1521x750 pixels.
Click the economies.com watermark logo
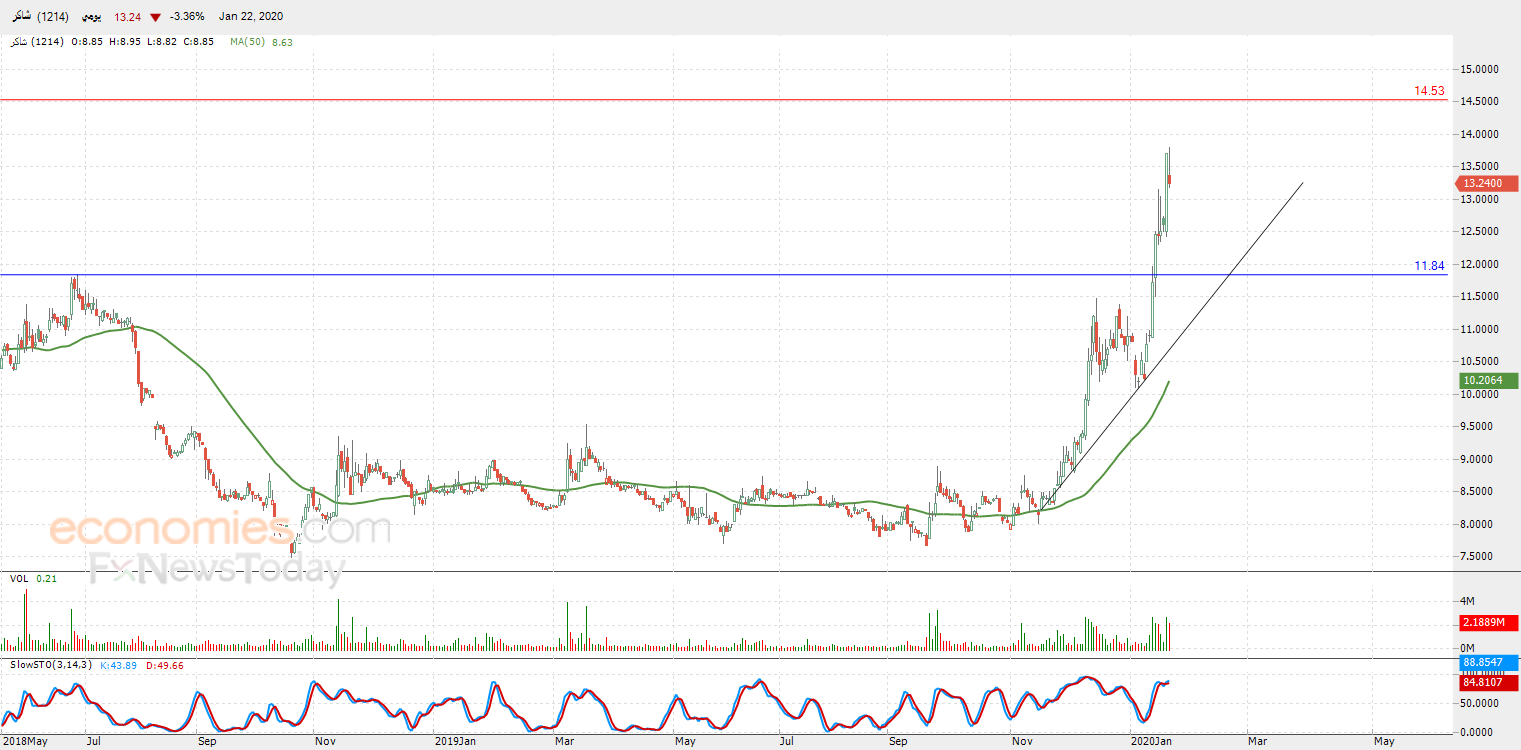click(219, 527)
